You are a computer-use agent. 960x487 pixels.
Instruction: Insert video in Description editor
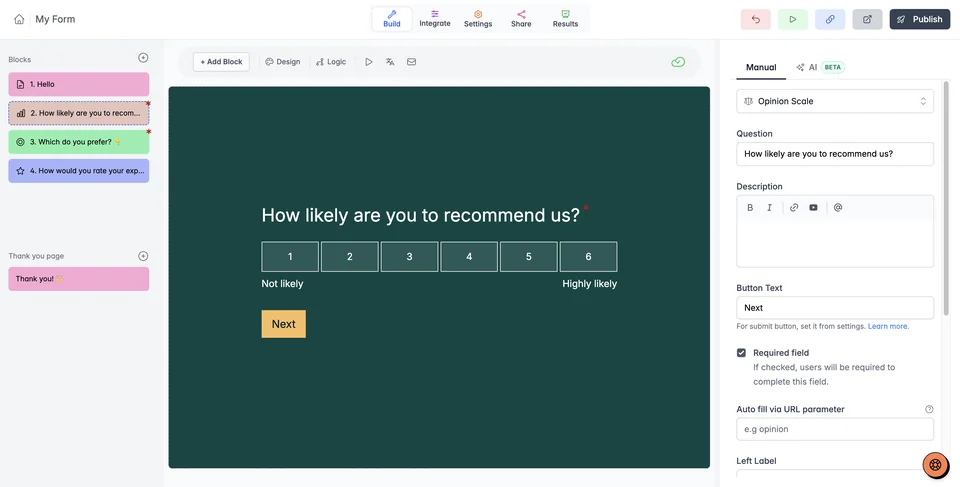tap(813, 208)
